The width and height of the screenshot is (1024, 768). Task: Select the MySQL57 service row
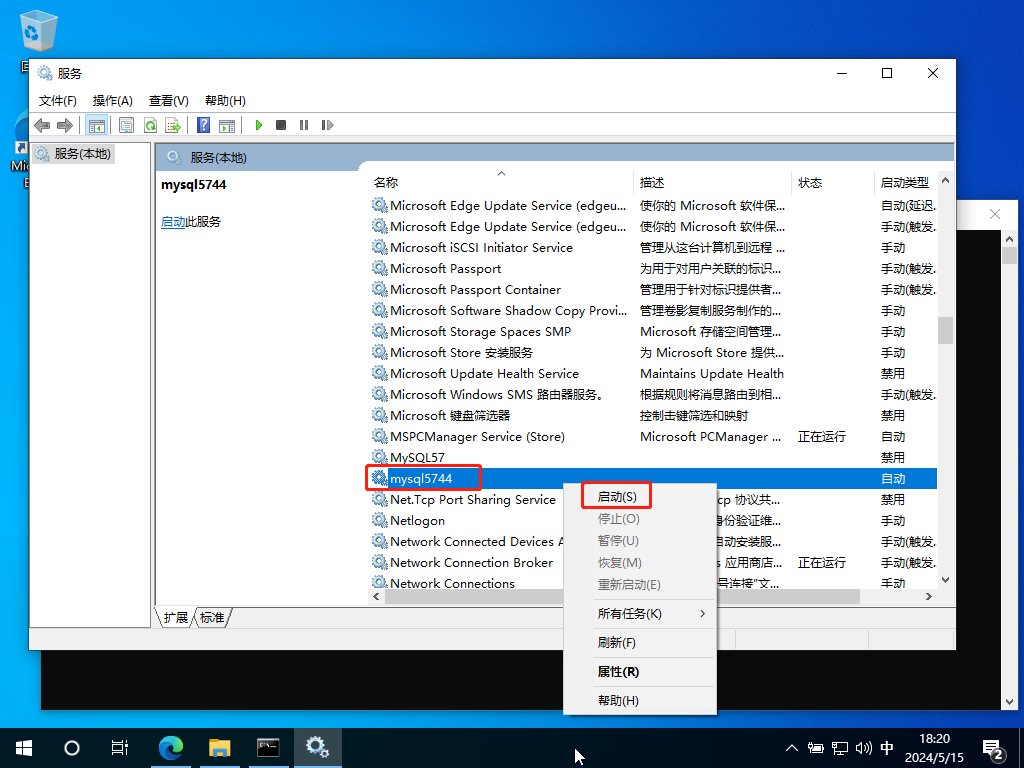click(x=417, y=458)
